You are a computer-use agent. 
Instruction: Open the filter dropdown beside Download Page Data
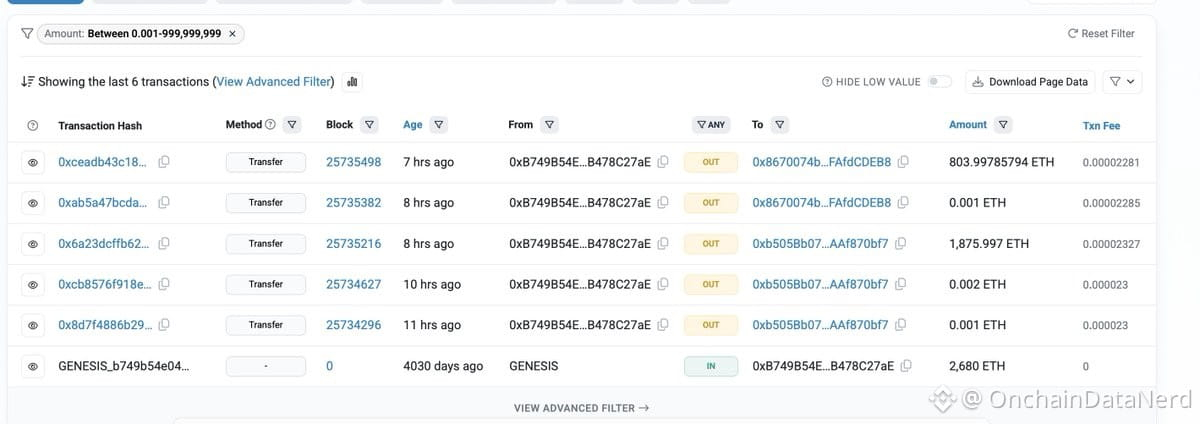1122,82
